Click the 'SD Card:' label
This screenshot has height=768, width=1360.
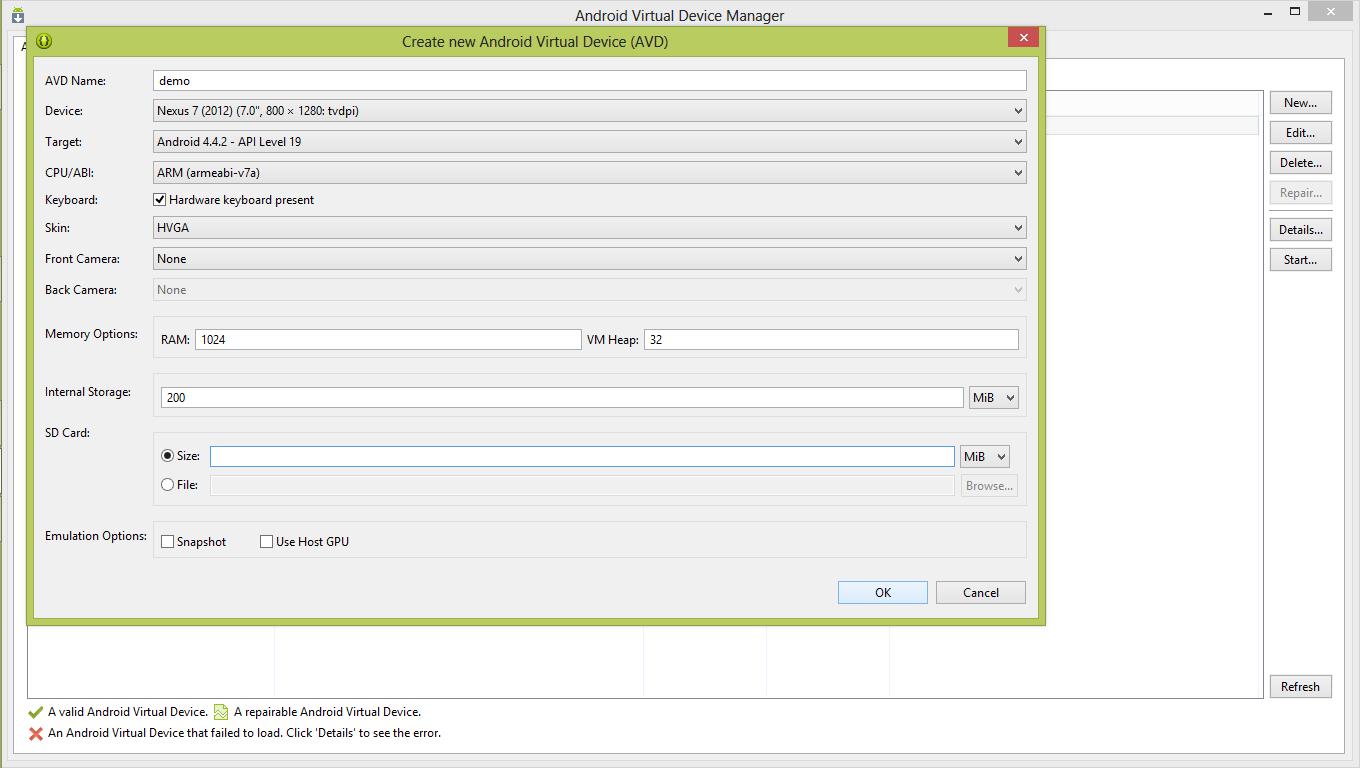point(67,433)
